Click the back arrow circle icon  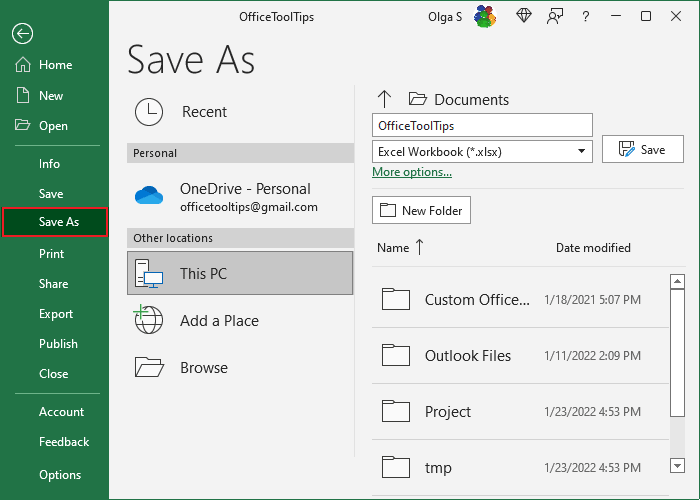pyautogui.click(x=22, y=33)
